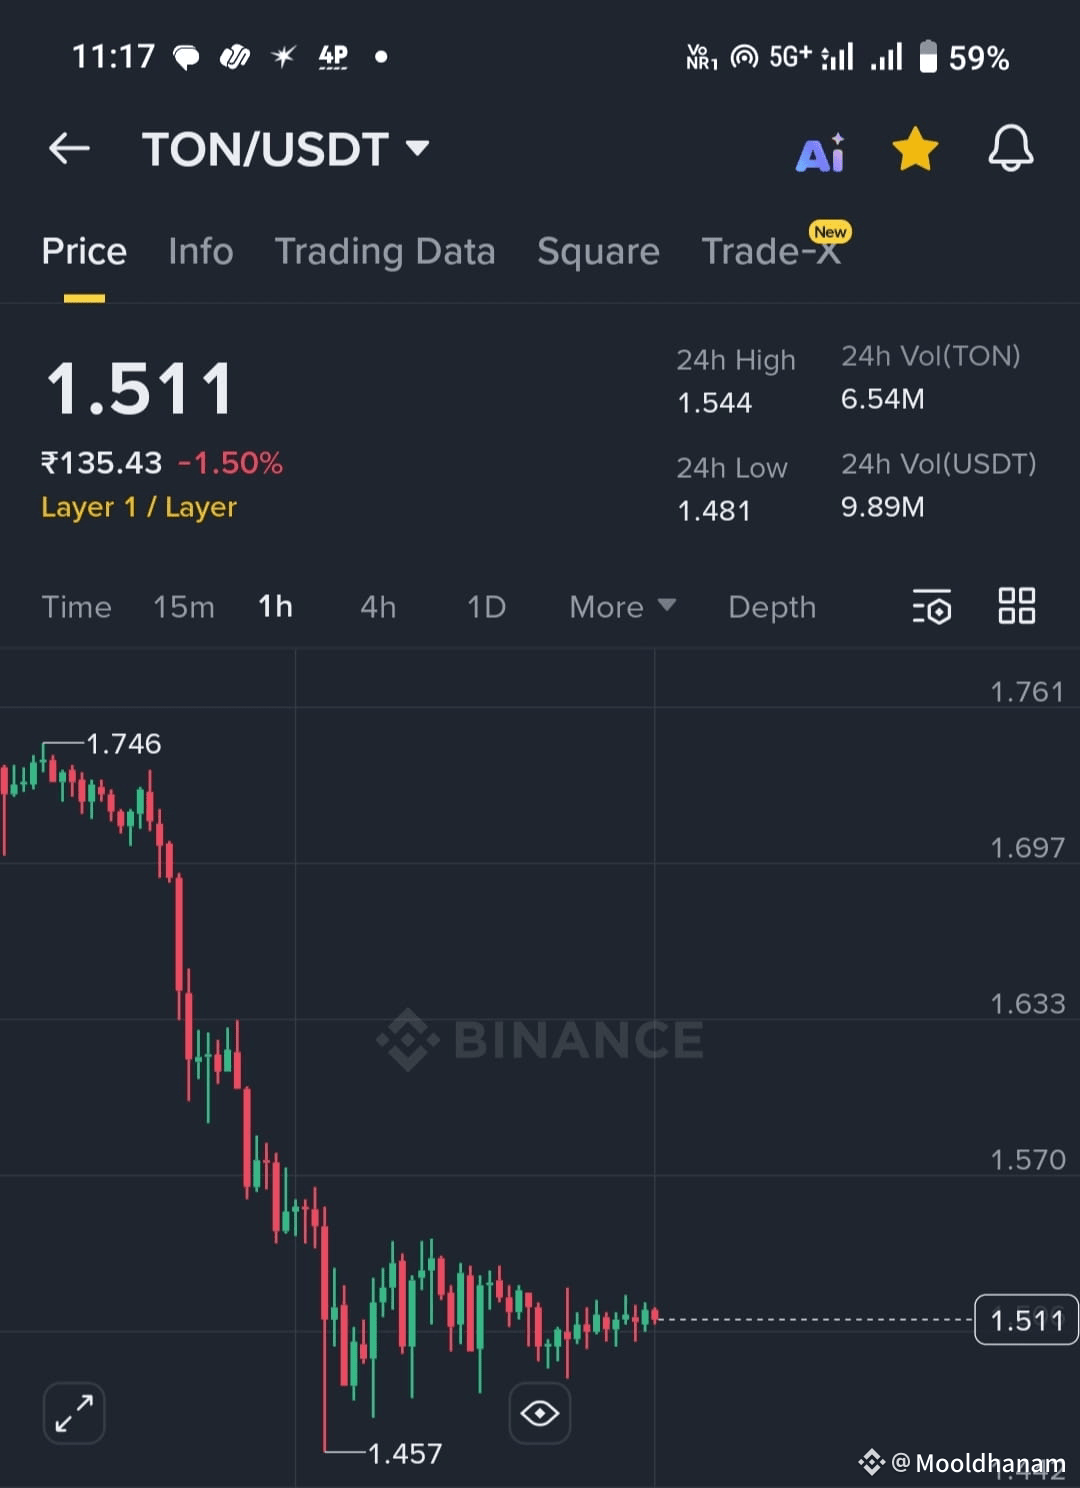Image resolution: width=1080 pixels, height=1488 pixels.
Task: Expand chart to fullscreen
Action: [74, 1413]
